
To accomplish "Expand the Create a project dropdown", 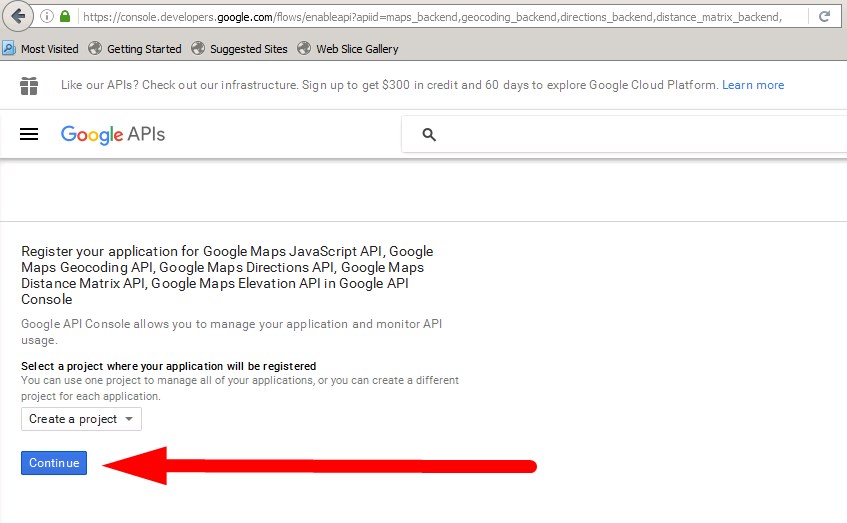I will (81, 419).
